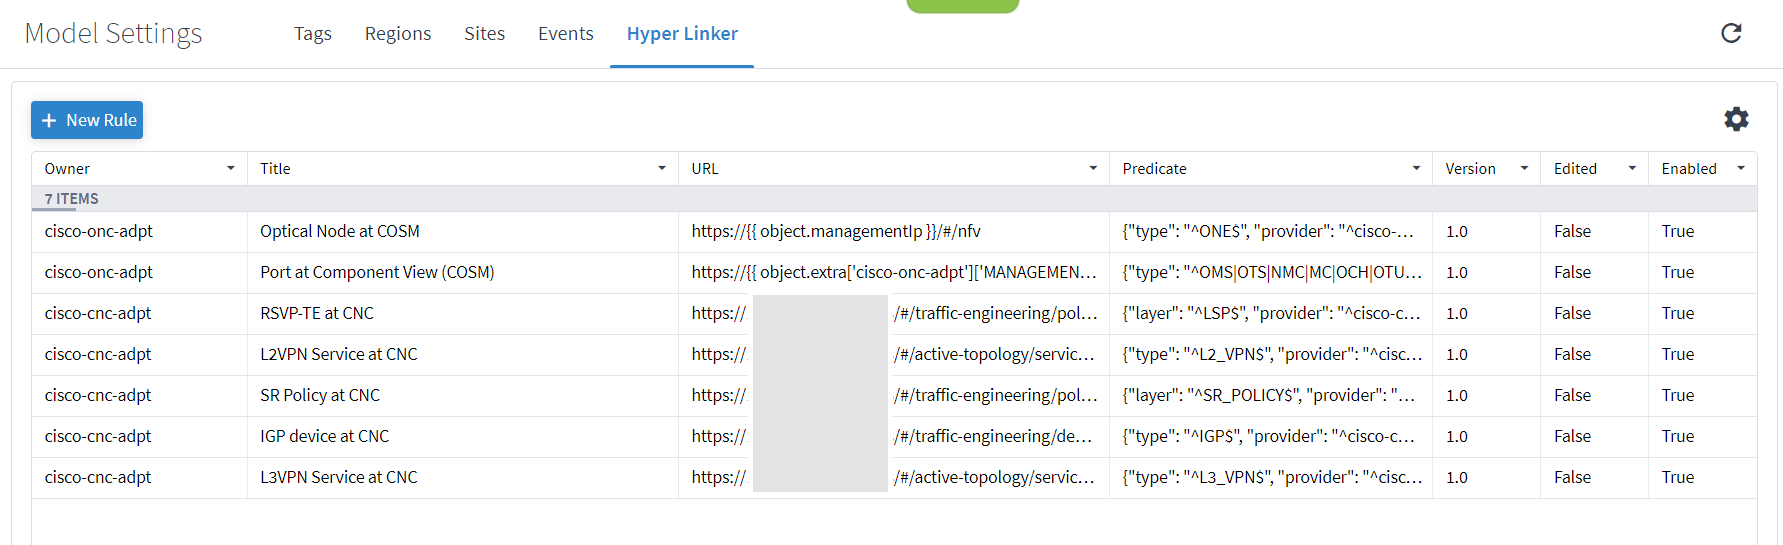Screen dimensions: 1783x545
Task: Select the L2VPN Service at CNC title
Action: [x=339, y=354]
